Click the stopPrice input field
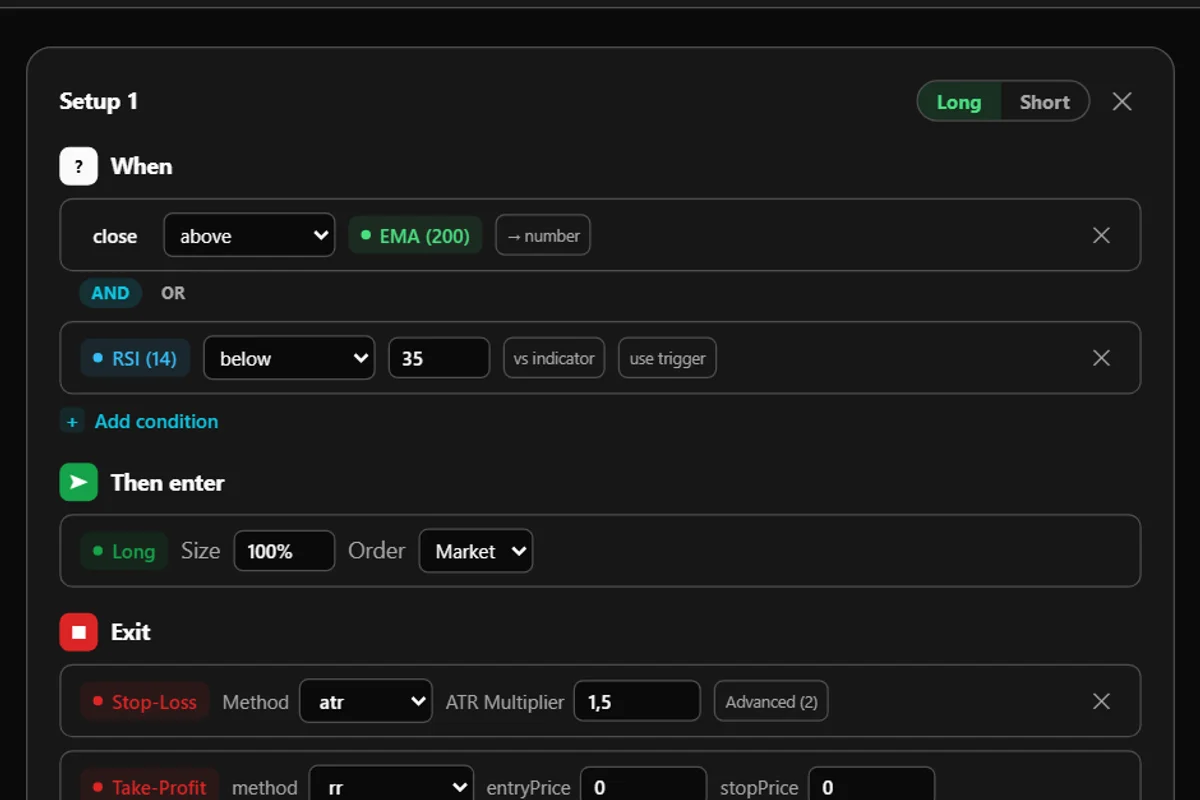This screenshot has width=1200, height=800. point(871,787)
